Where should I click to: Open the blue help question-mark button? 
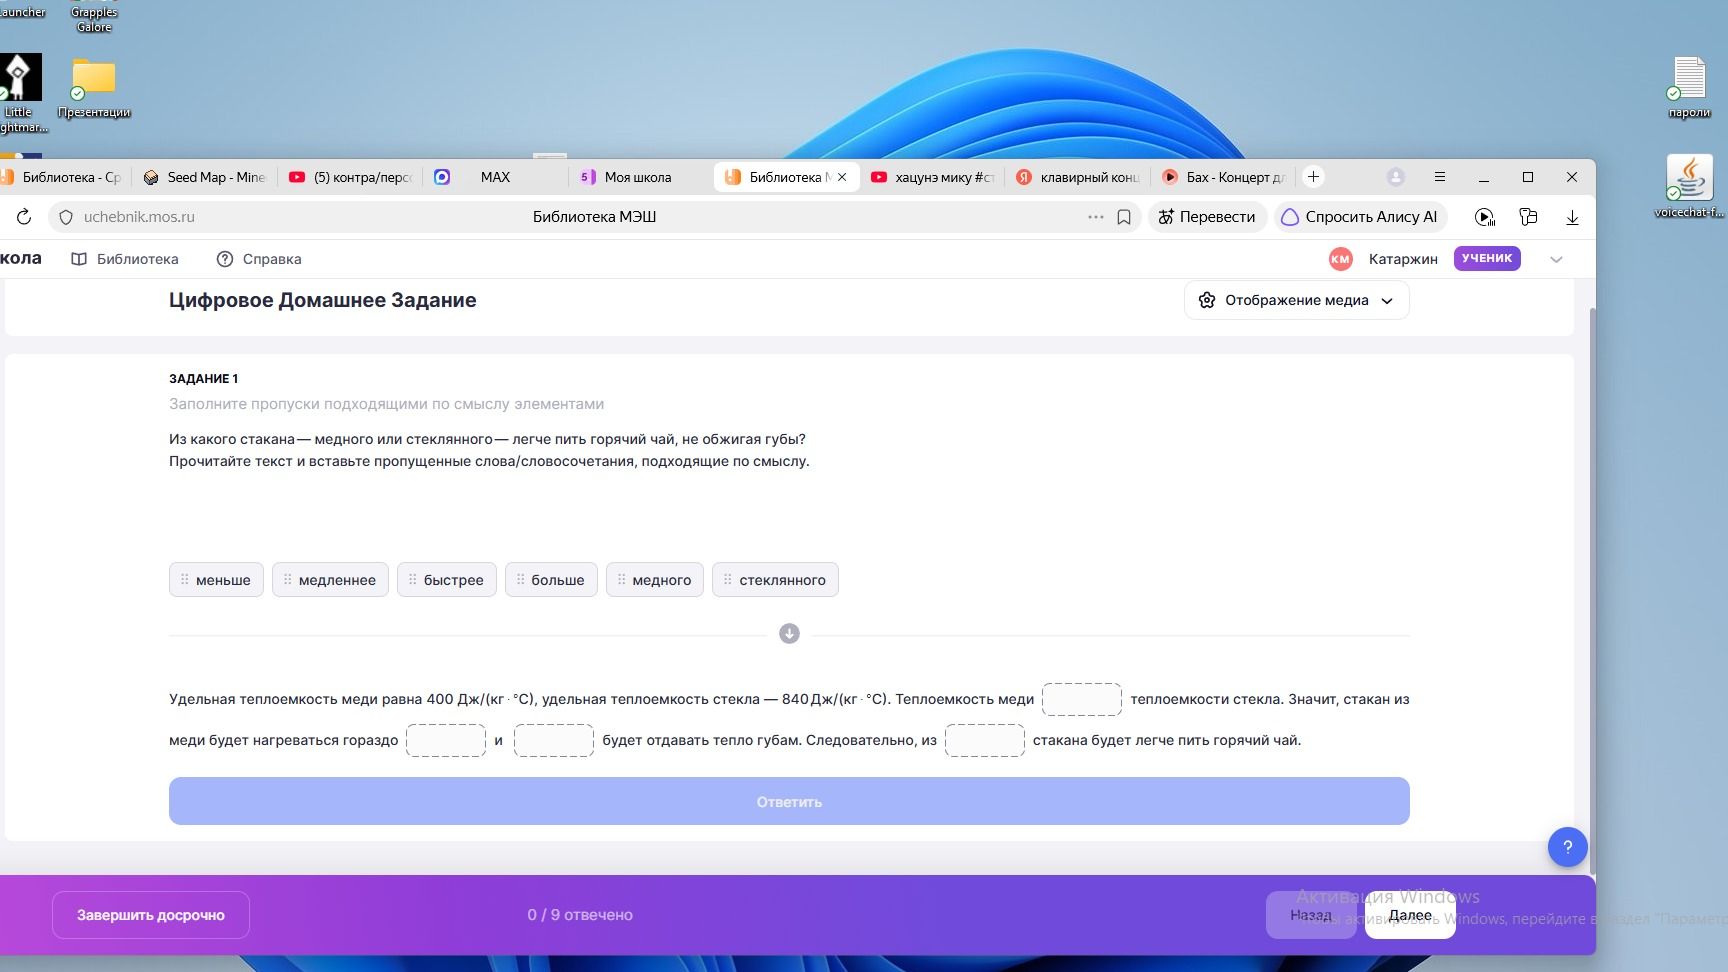pos(1567,847)
